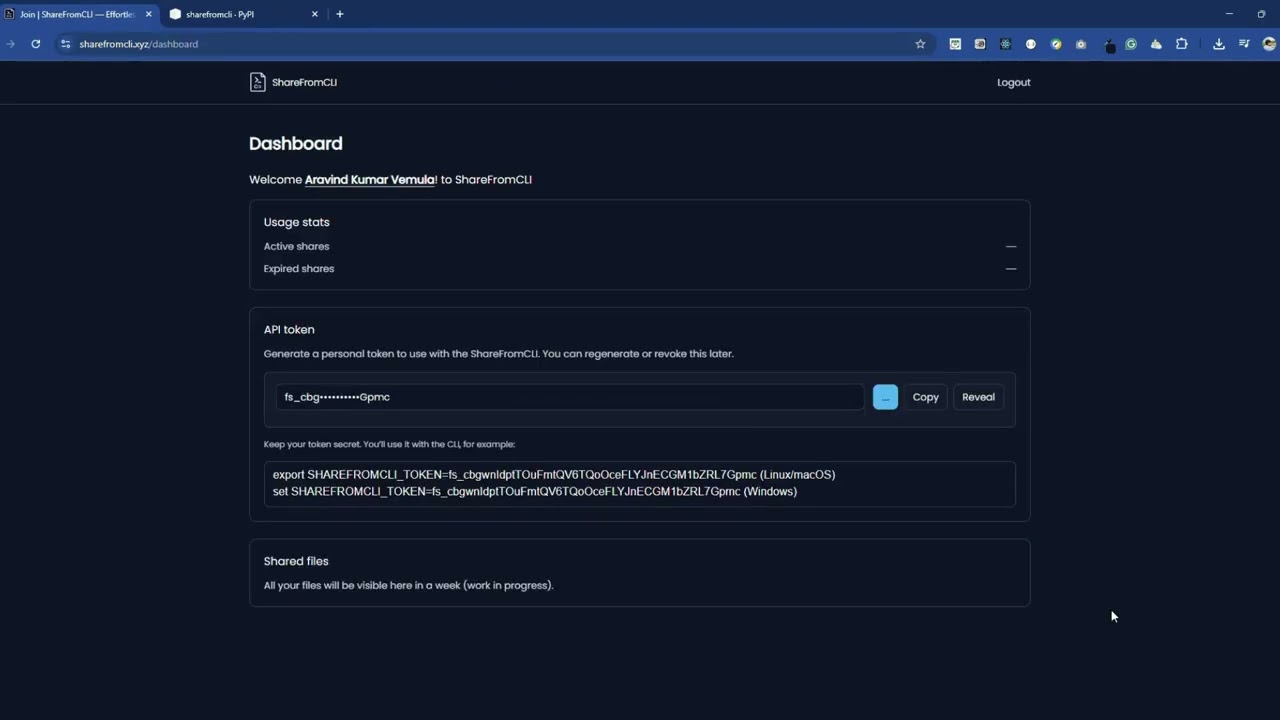Click the camera screenshot extension icon
This screenshot has height=720, width=1280.
[1081, 44]
